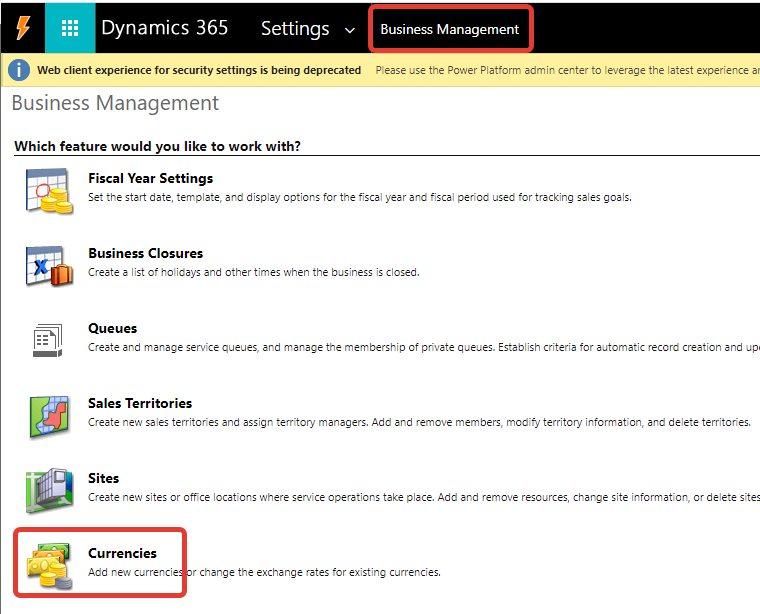
Task: Click the Queues description text
Action: [x=424, y=347]
